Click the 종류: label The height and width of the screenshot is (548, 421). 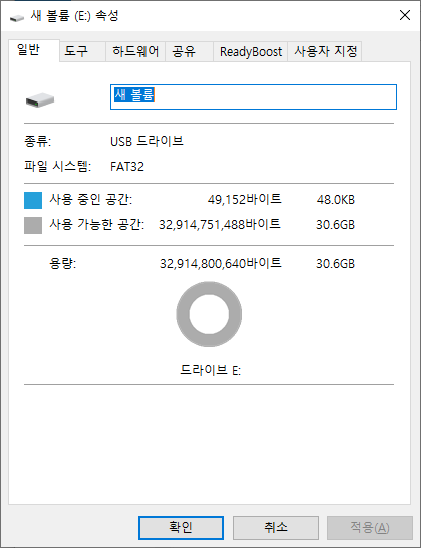point(37,141)
